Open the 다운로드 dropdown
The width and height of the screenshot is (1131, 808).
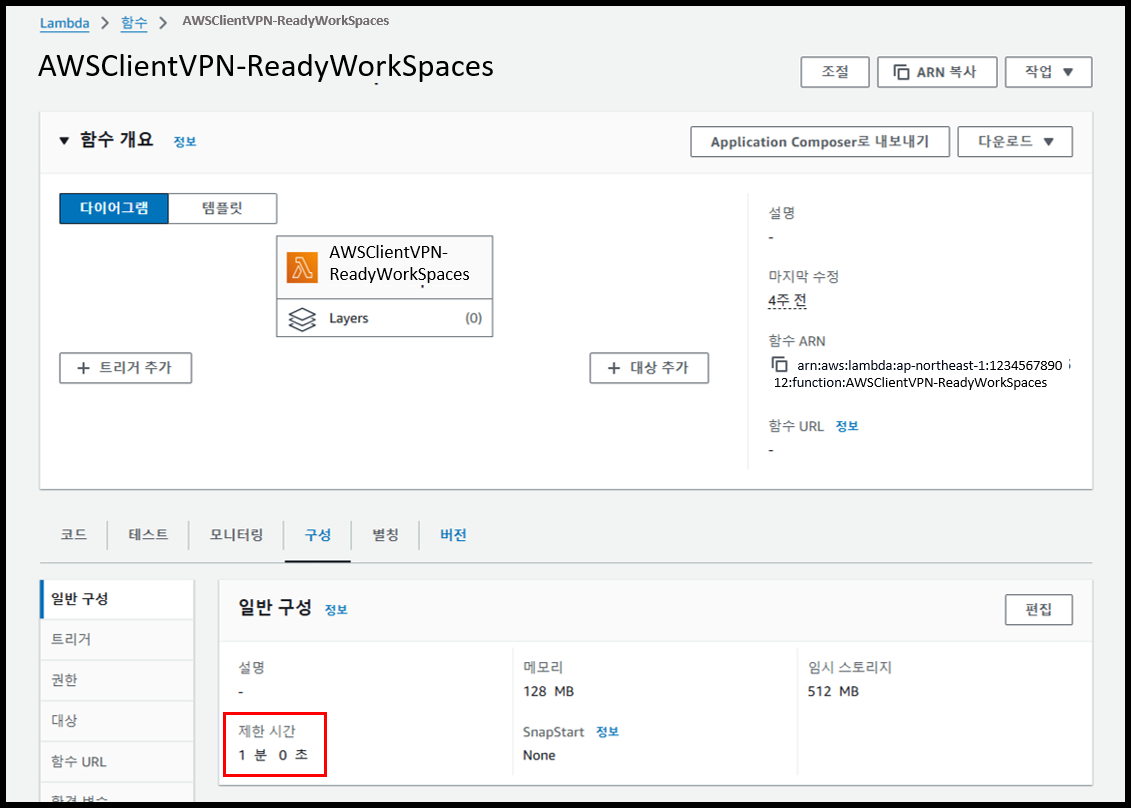tap(1015, 141)
